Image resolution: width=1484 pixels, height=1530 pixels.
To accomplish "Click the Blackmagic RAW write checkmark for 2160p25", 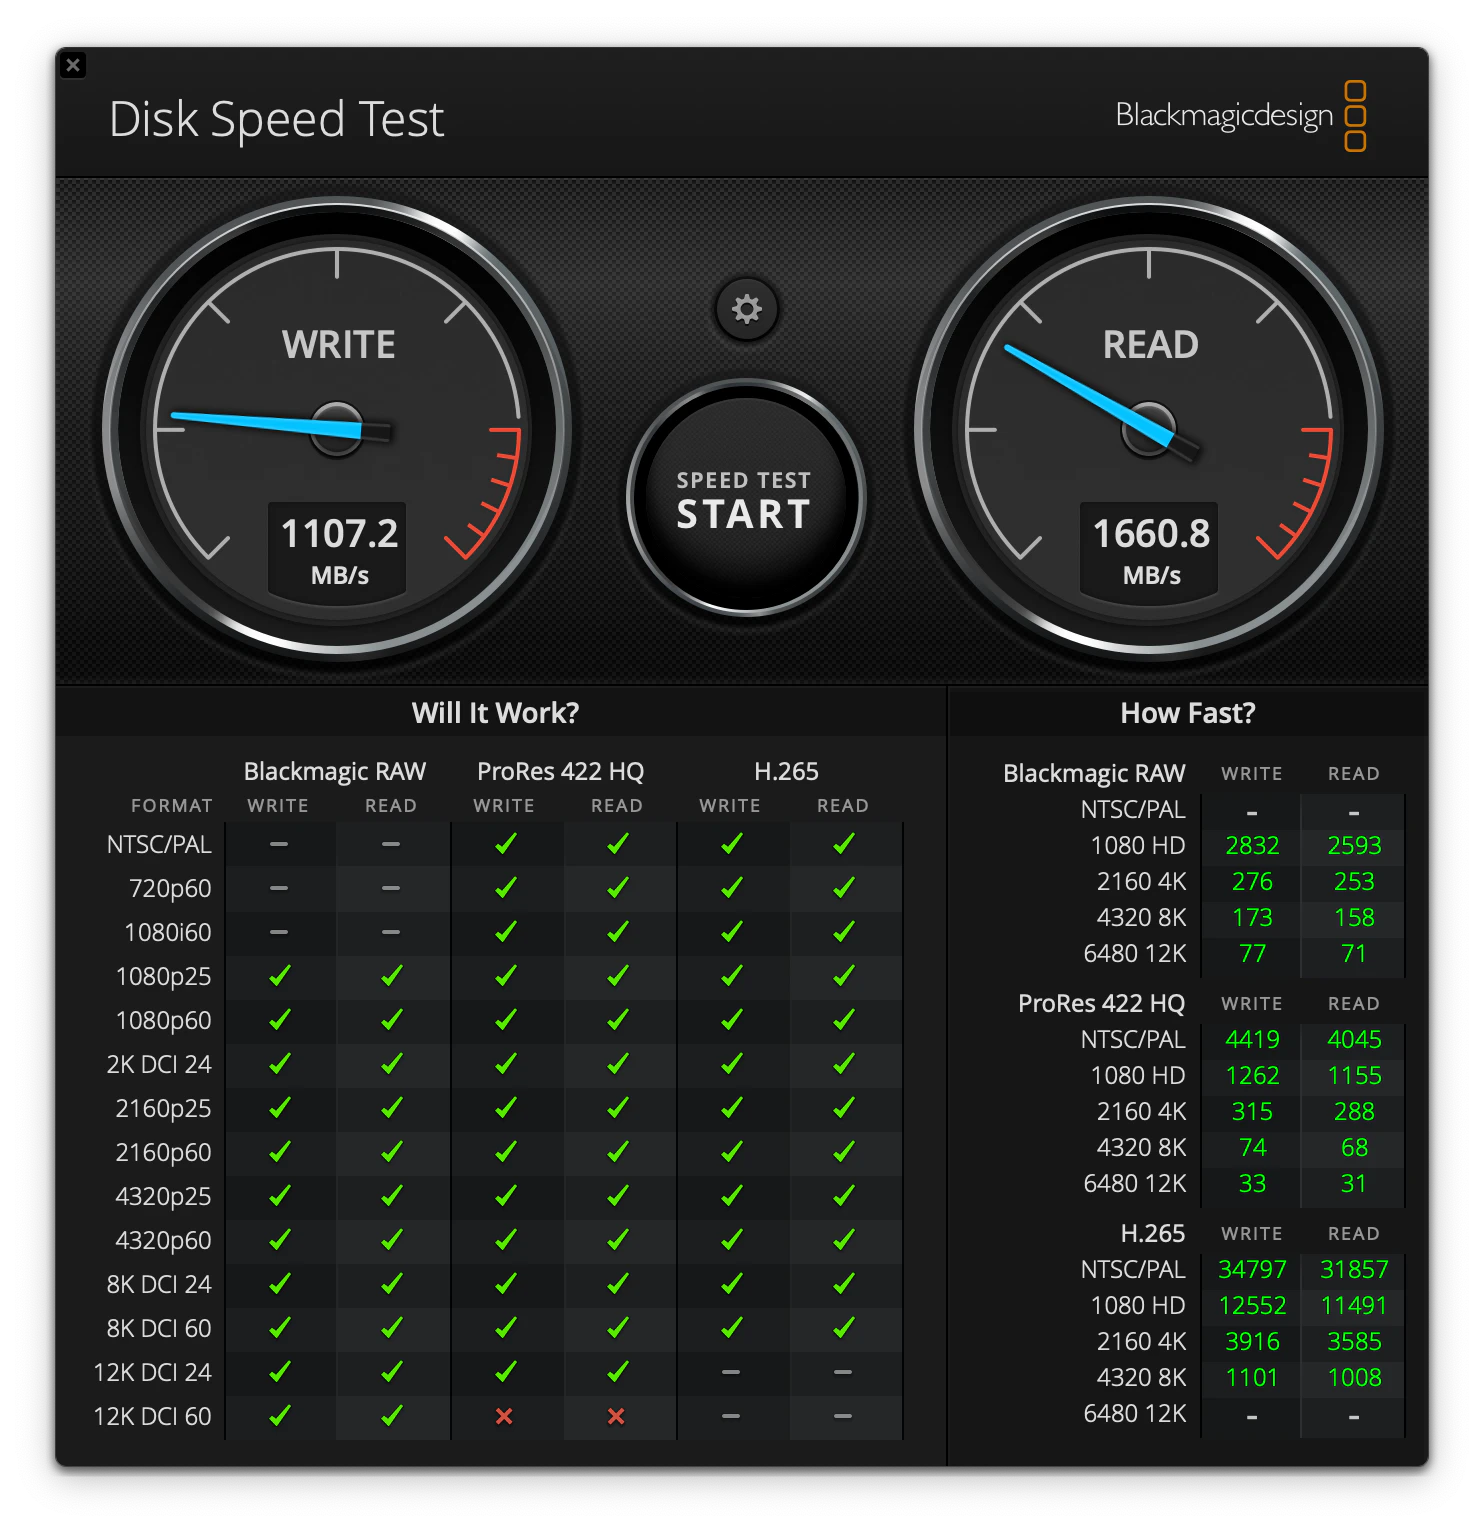I will pos(280,1108).
